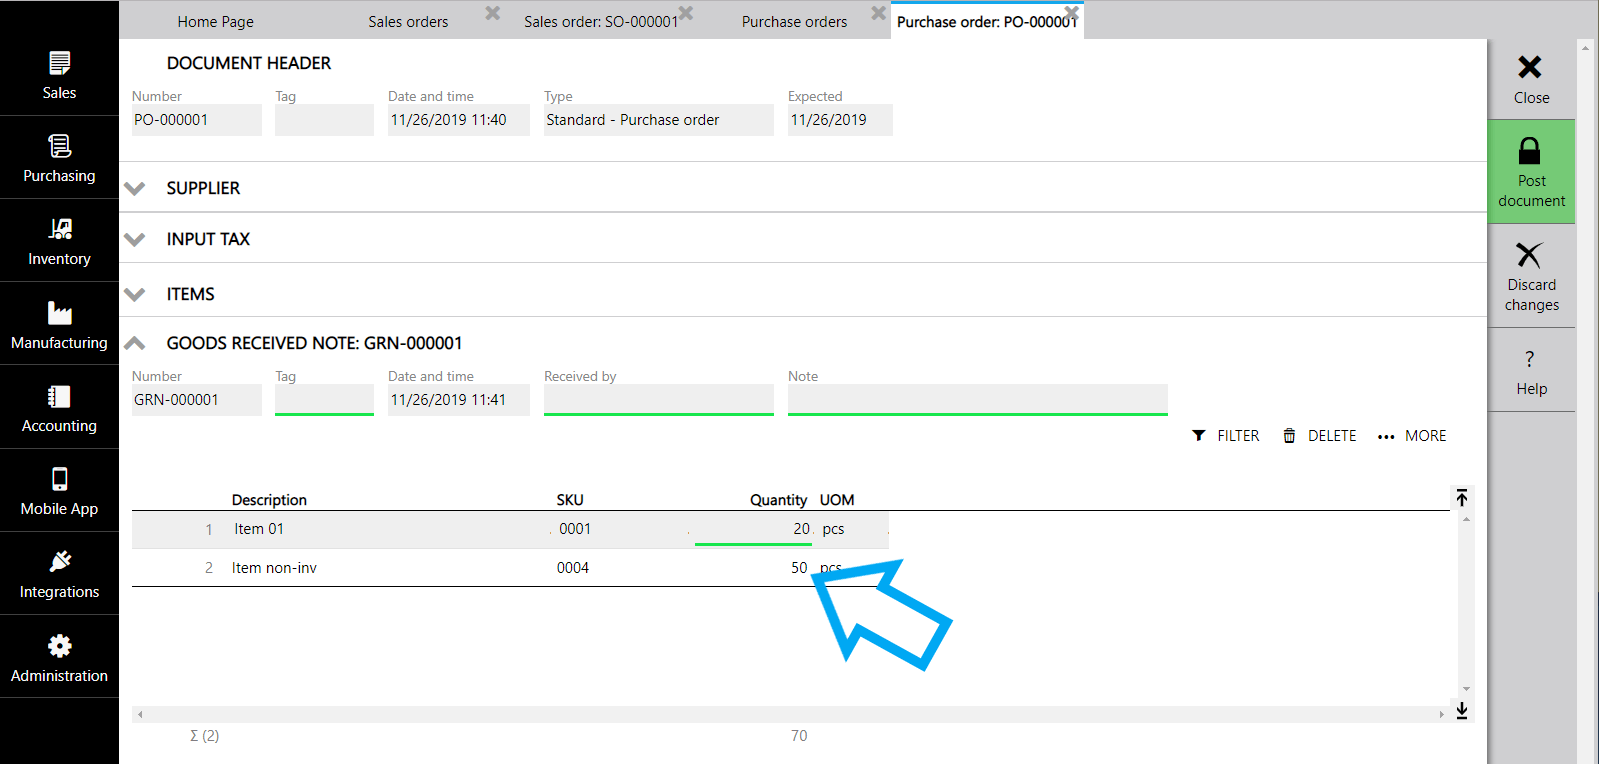The image size is (1599, 764).
Task: Click the MORE button label
Action: click(x=1425, y=436)
